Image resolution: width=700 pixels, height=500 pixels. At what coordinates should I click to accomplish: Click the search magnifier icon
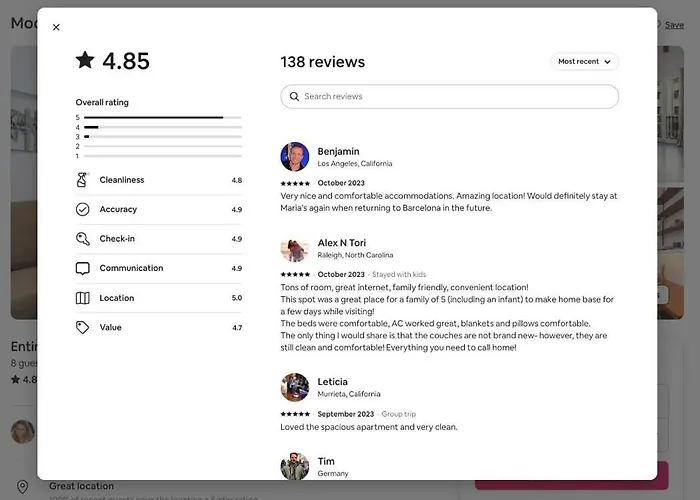tap(294, 96)
